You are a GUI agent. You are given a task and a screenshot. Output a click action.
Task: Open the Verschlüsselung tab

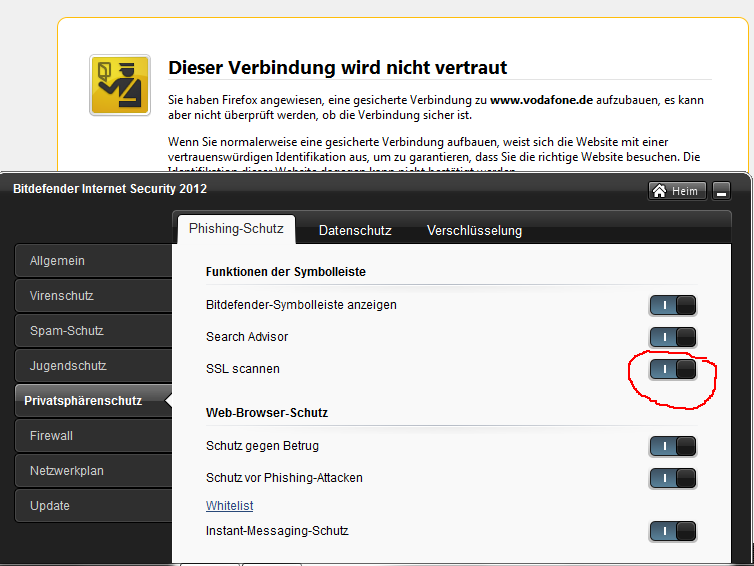coord(474,230)
